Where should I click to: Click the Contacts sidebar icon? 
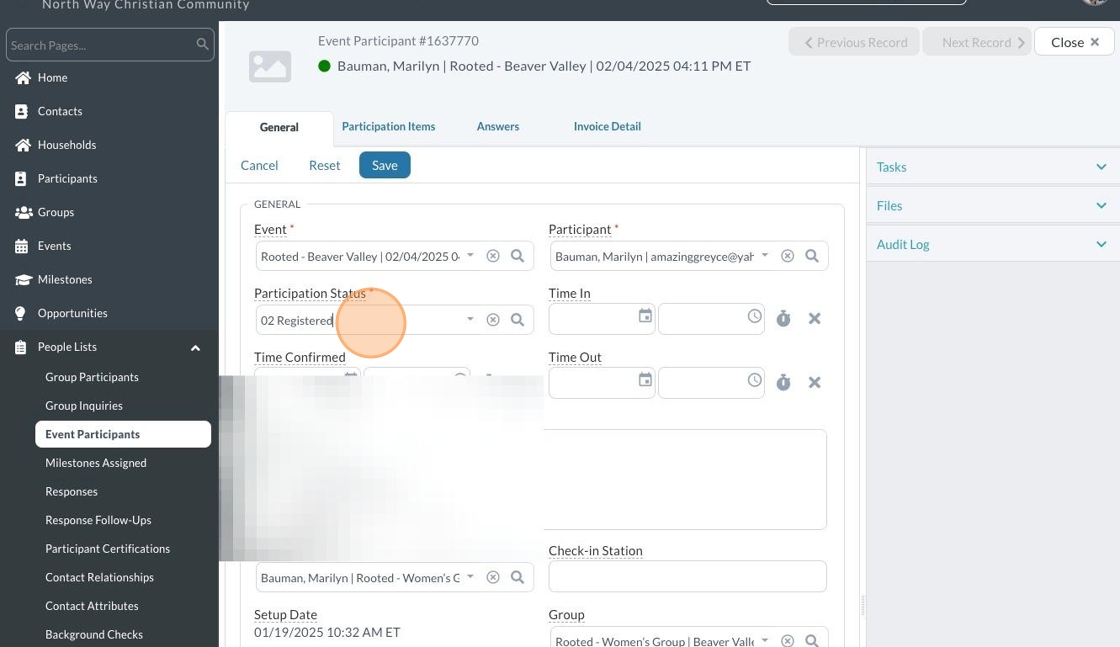point(21,111)
